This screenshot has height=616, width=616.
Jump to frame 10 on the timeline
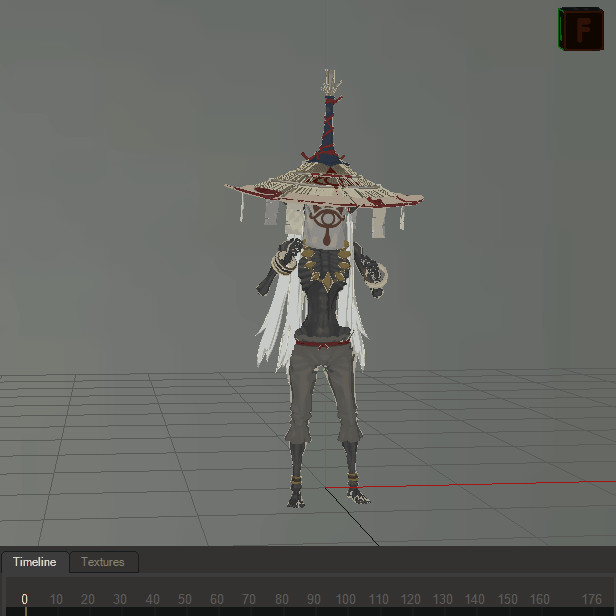coord(57,600)
